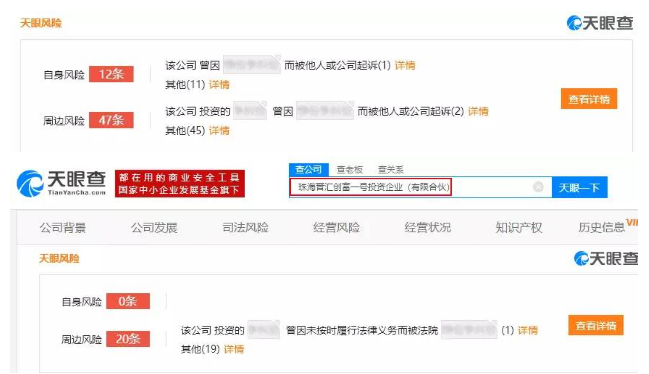Open the 公司背景 navigation tab
This screenshot has height=374, width=649.
point(63,228)
